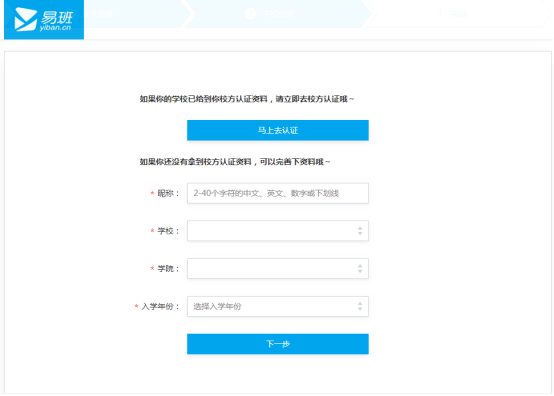Click the 昵称 field label
Screen dimensions: 554x396
[168, 193]
